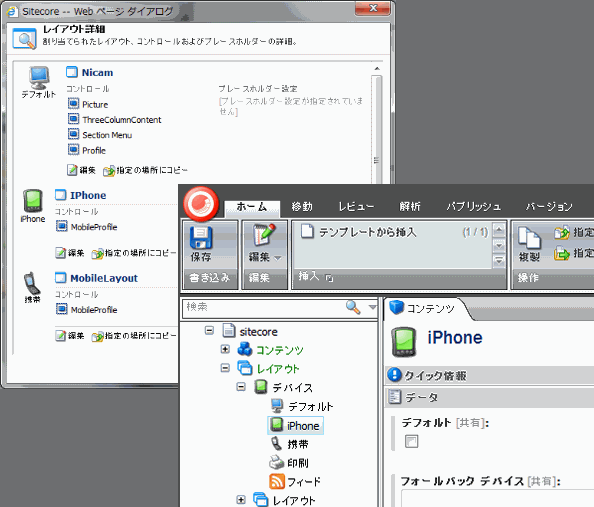This screenshot has width=594, height=507.
Task: Click the デフォルト monitor device icon in dialog
Action: (39, 78)
